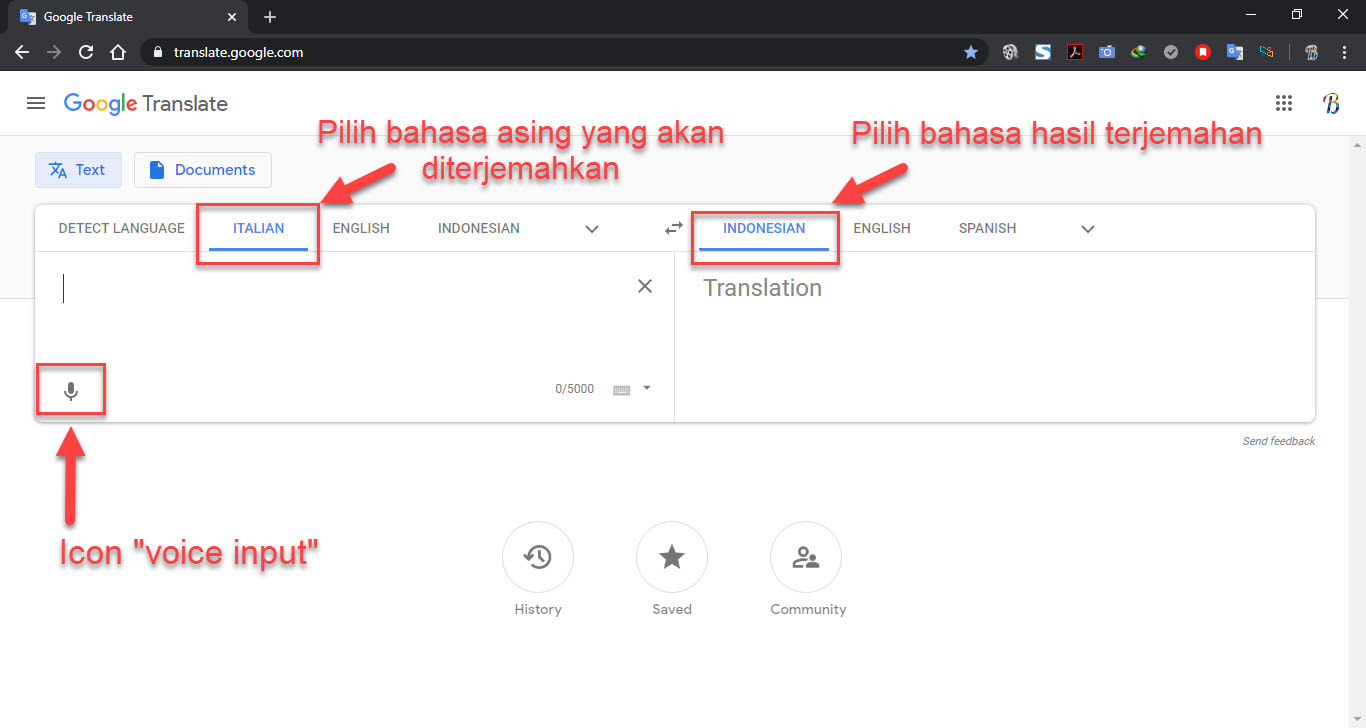Reload the page
Viewport: 1366px width, 728px height.
pyautogui.click(x=86, y=52)
